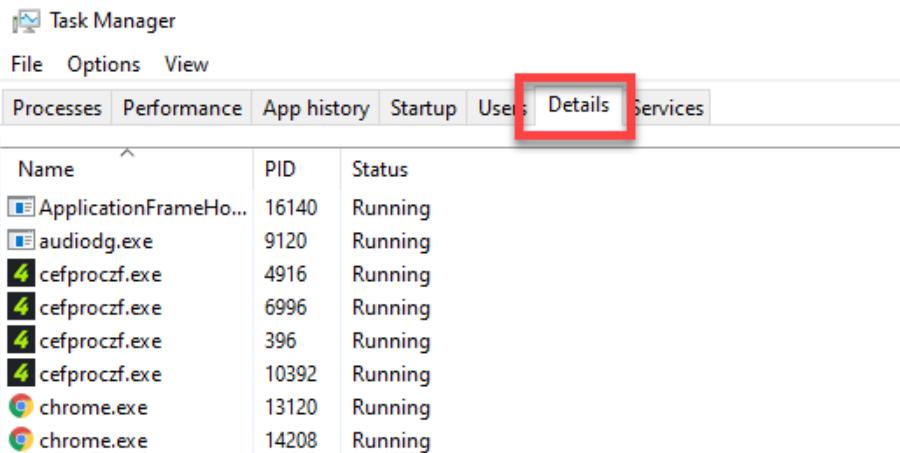The image size is (900, 453).
Task: Go to the Startup tab
Action: 423,108
